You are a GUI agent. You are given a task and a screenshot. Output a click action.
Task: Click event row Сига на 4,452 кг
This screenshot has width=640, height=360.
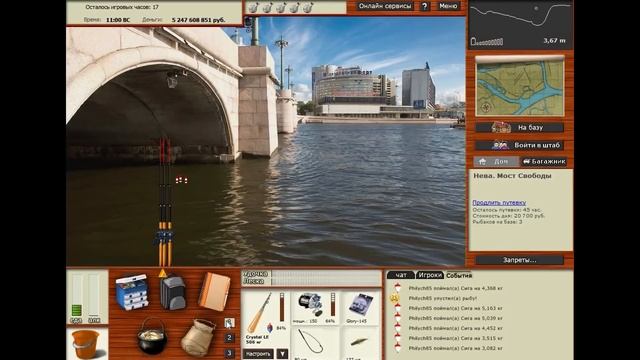[456, 328]
